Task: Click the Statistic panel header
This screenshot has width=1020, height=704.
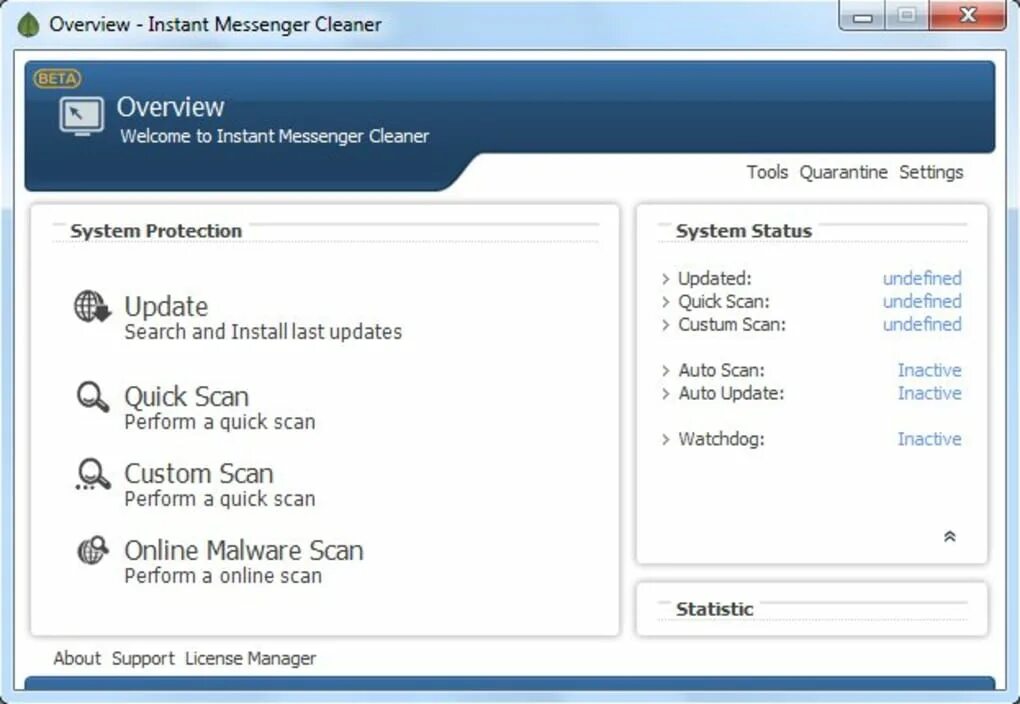Action: [x=714, y=609]
